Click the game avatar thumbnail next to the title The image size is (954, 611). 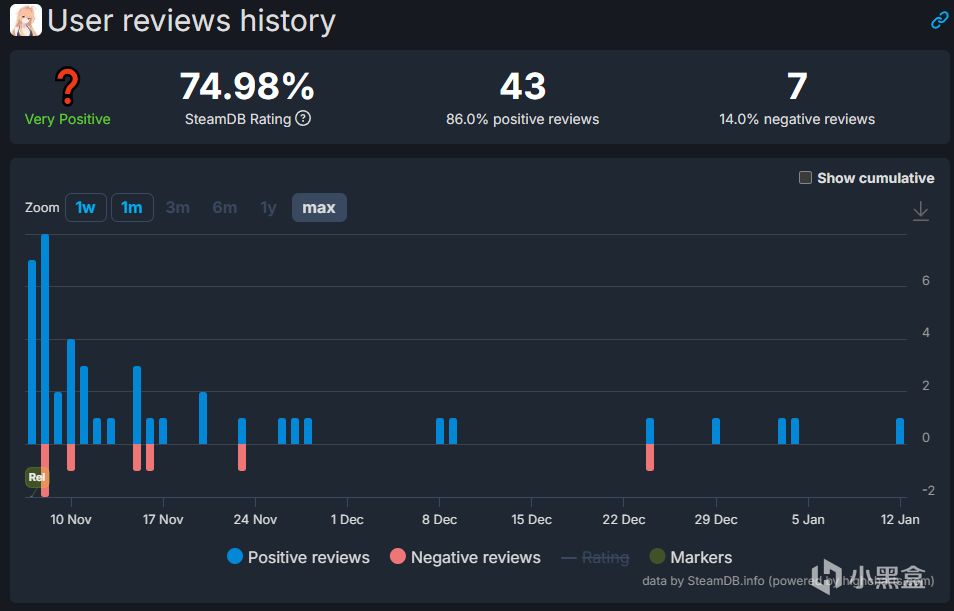pyautogui.click(x=26, y=20)
